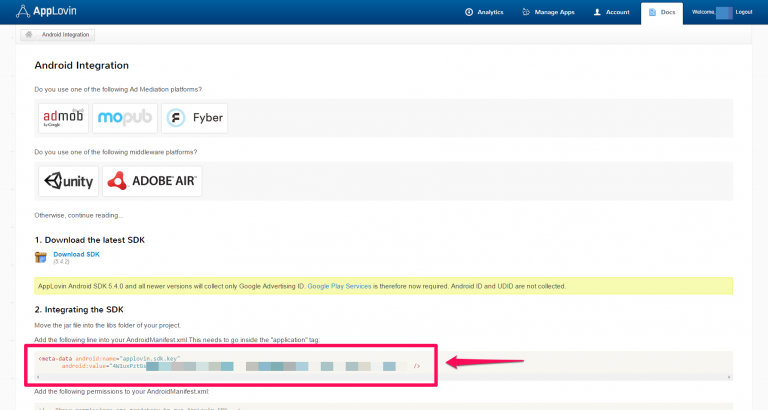Go to Manage Apps
This screenshot has width=768, height=410.
click(x=550, y=12)
